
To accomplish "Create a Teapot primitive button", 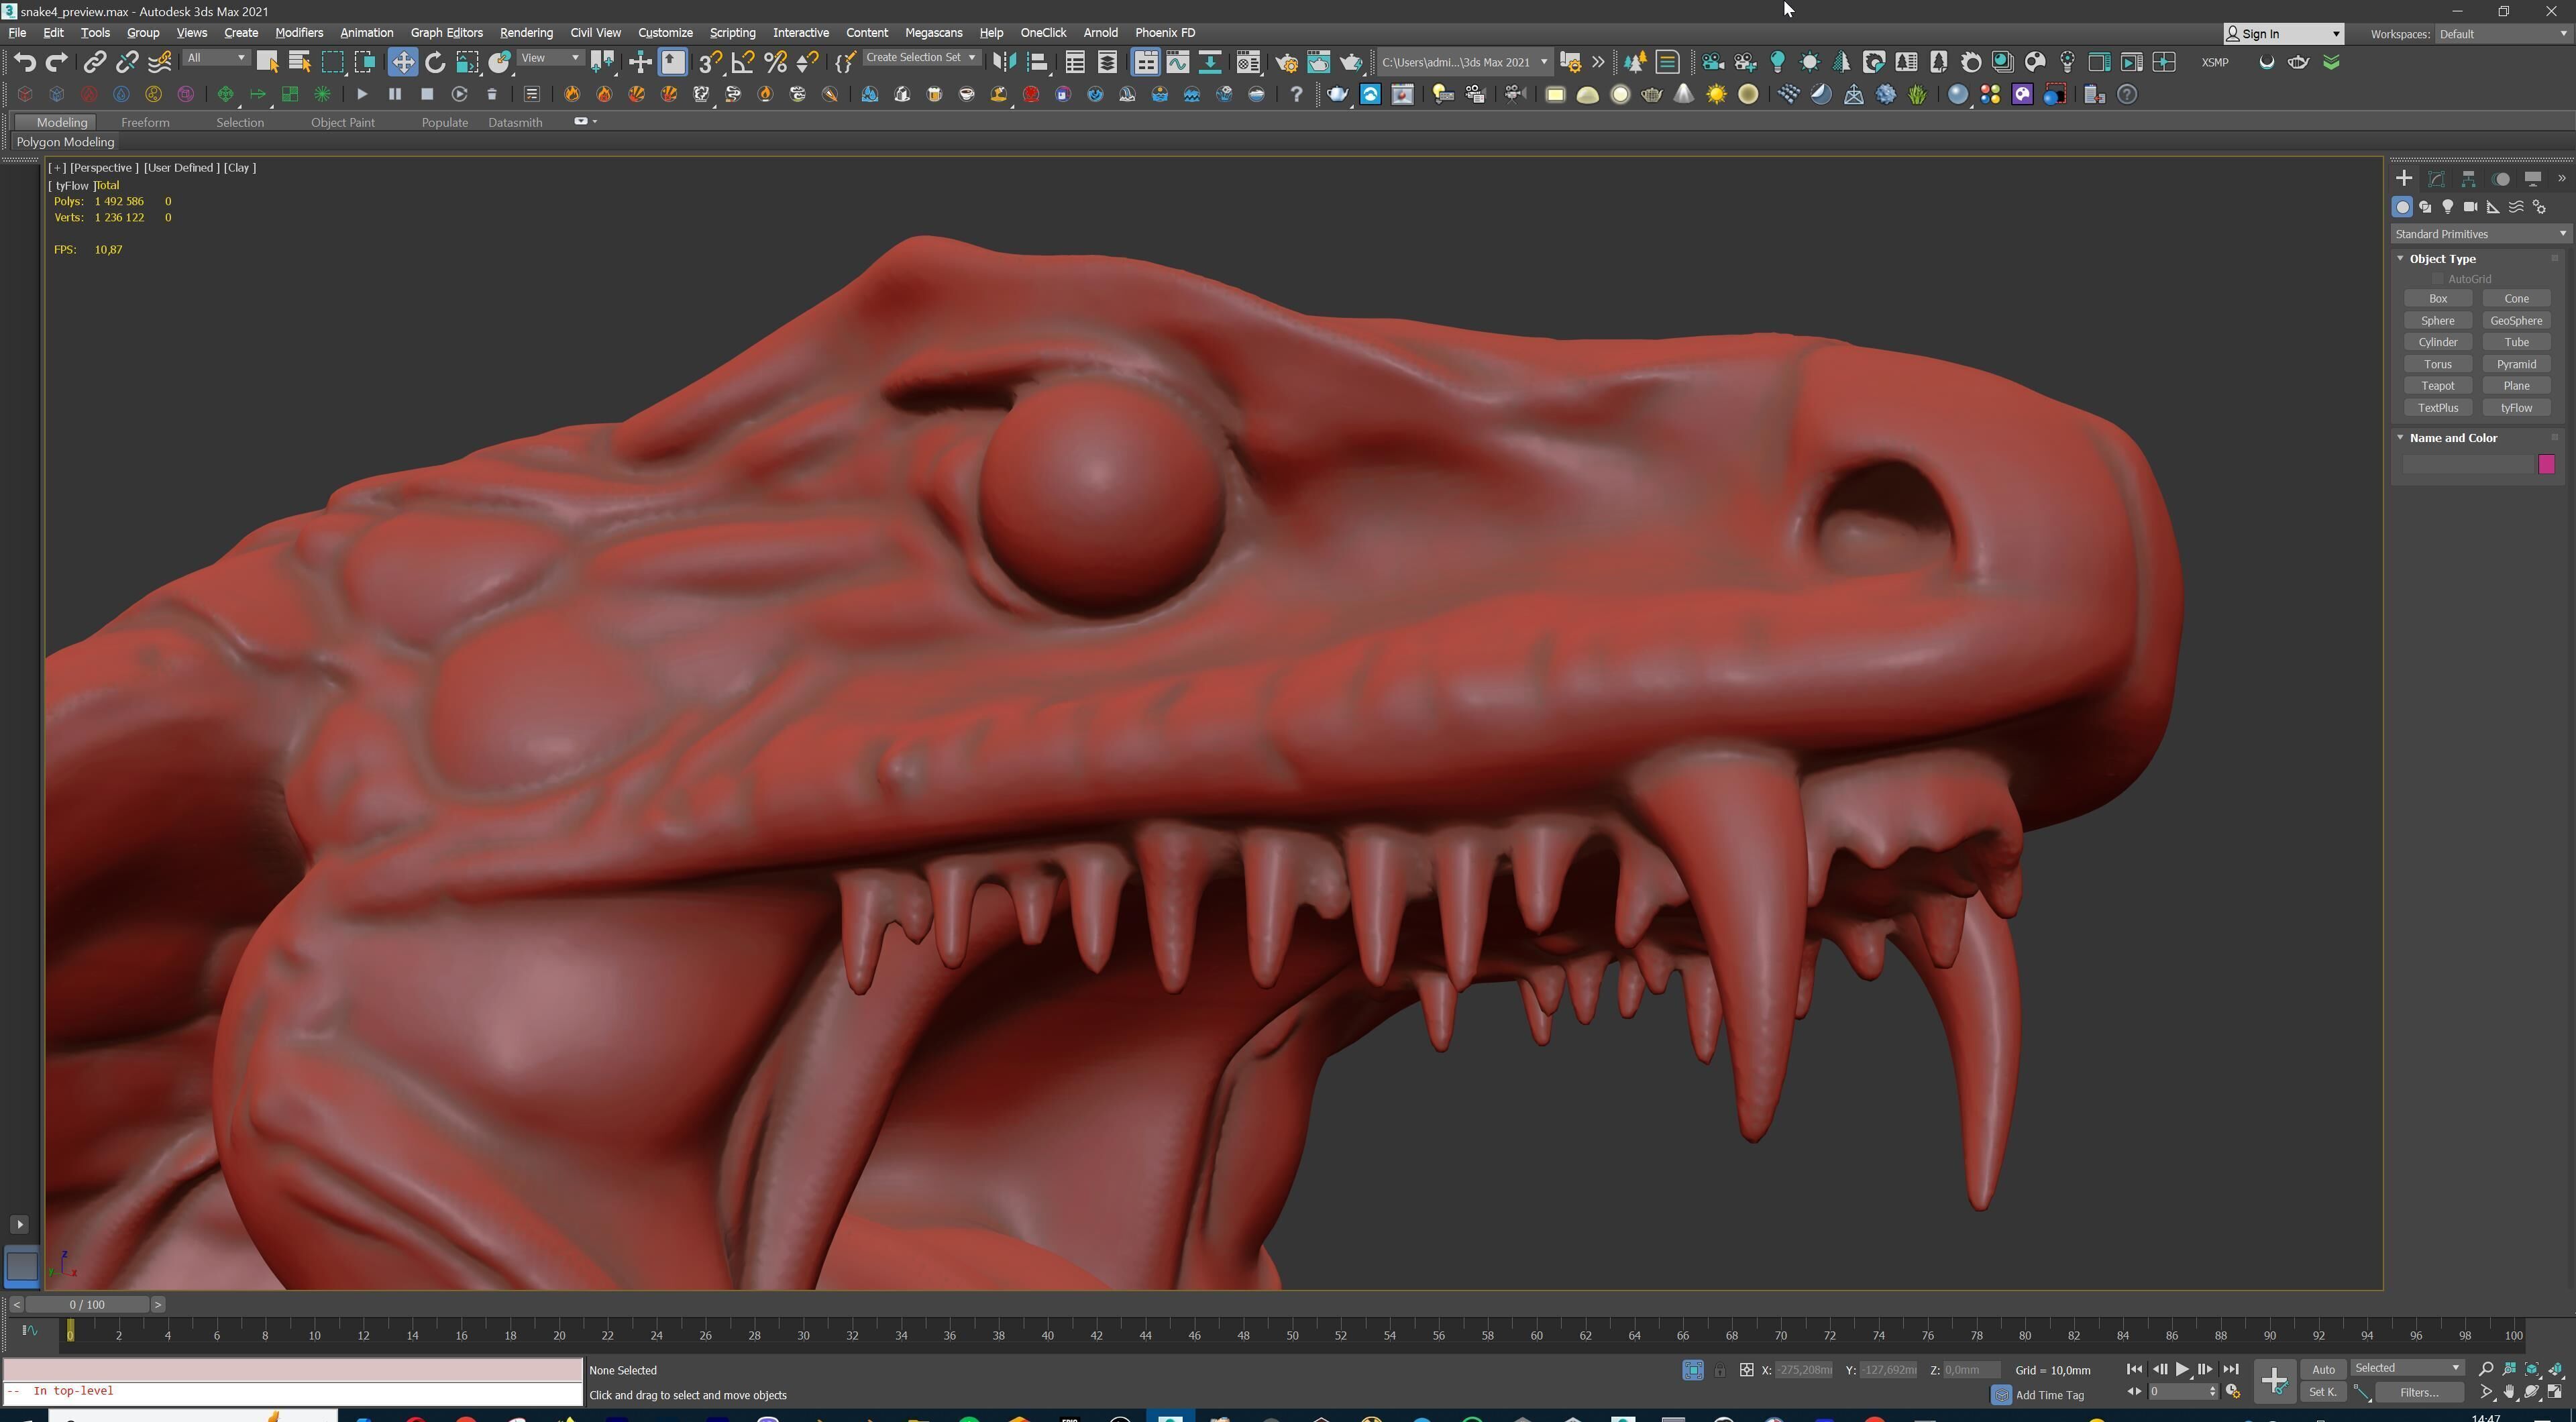I will (2437, 386).
